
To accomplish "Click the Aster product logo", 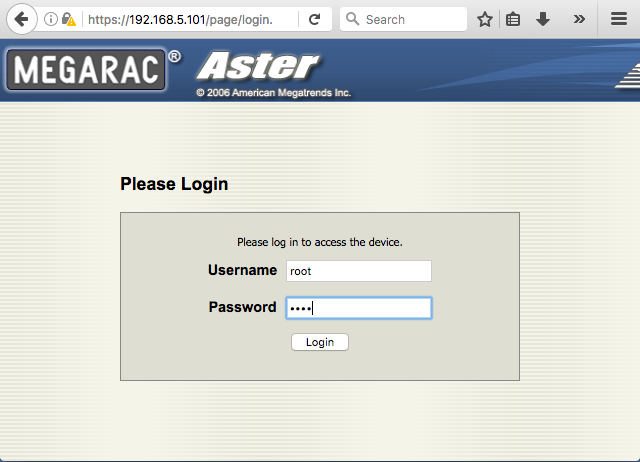I will [258, 66].
